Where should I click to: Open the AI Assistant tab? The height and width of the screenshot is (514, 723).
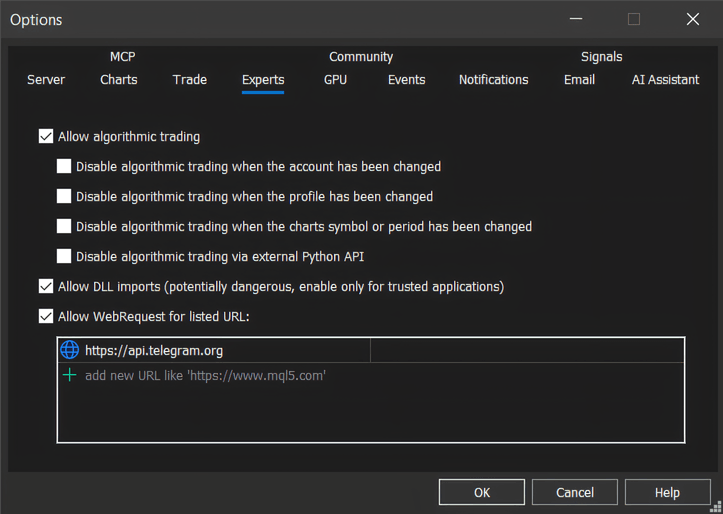tap(665, 80)
